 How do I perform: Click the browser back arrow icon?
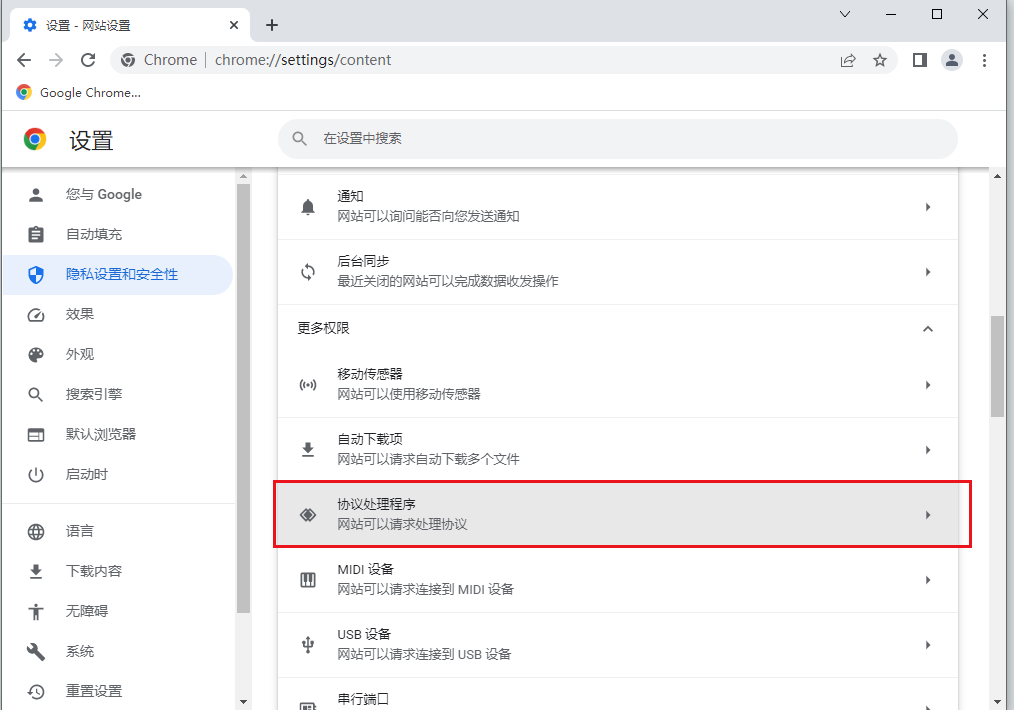pyautogui.click(x=24, y=60)
